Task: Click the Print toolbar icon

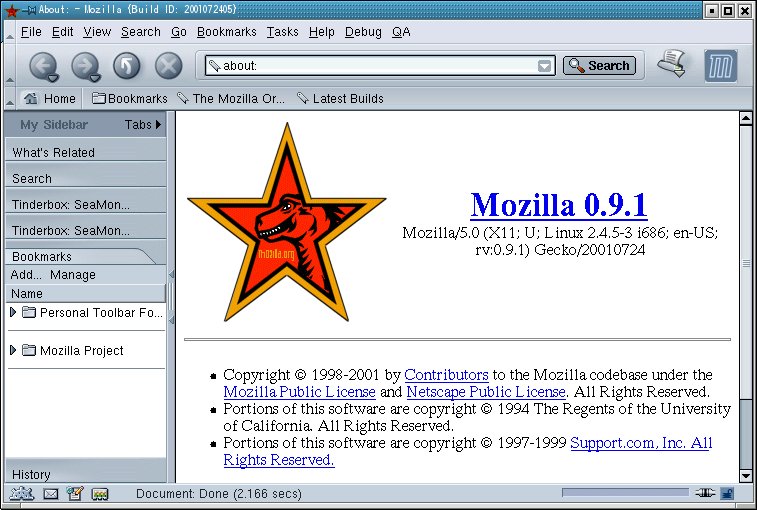Action: coord(672,63)
